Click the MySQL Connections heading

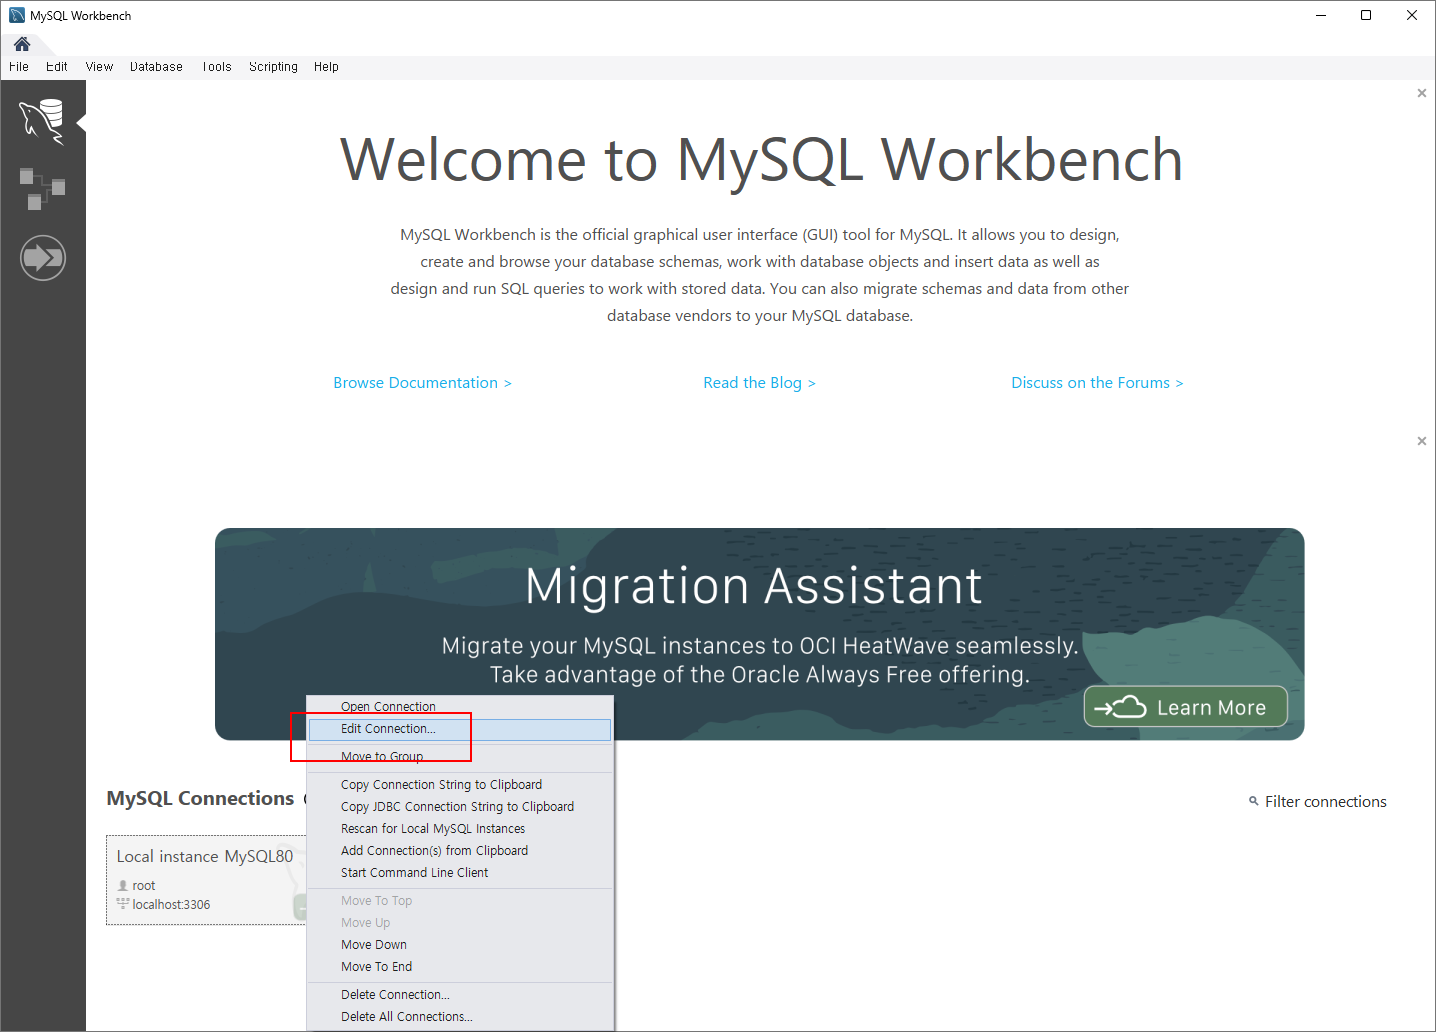[x=200, y=798]
